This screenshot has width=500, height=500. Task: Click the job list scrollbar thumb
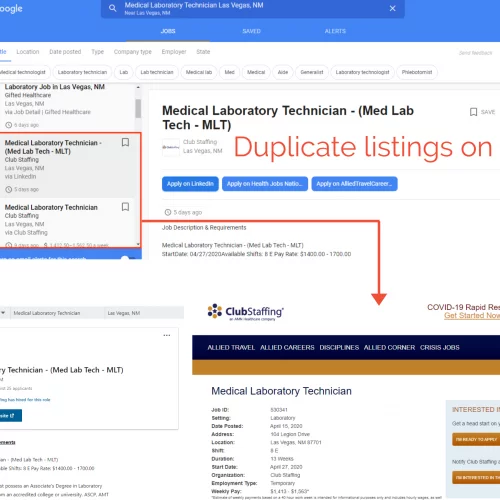138,108
